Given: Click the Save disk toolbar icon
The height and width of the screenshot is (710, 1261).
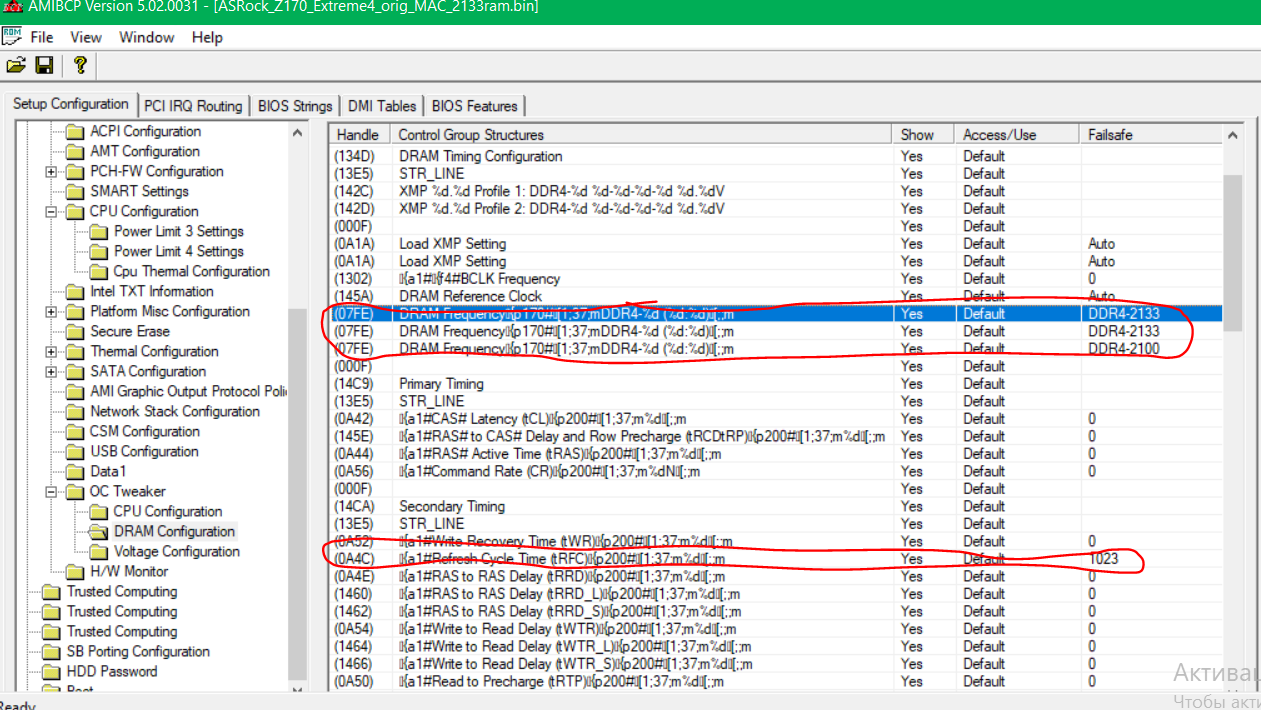Looking at the screenshot, I should pyautogui.click(x=44, y=66).
